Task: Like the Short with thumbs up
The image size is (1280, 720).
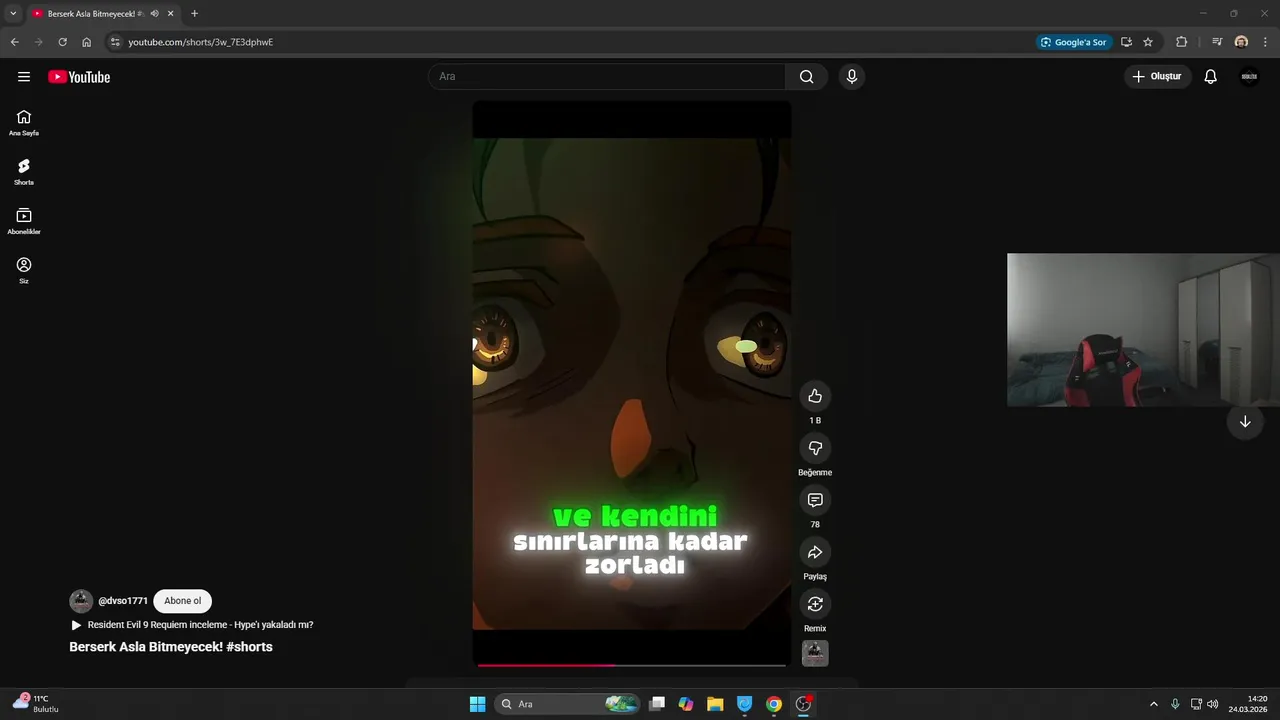Action: [x=815, y=396]
